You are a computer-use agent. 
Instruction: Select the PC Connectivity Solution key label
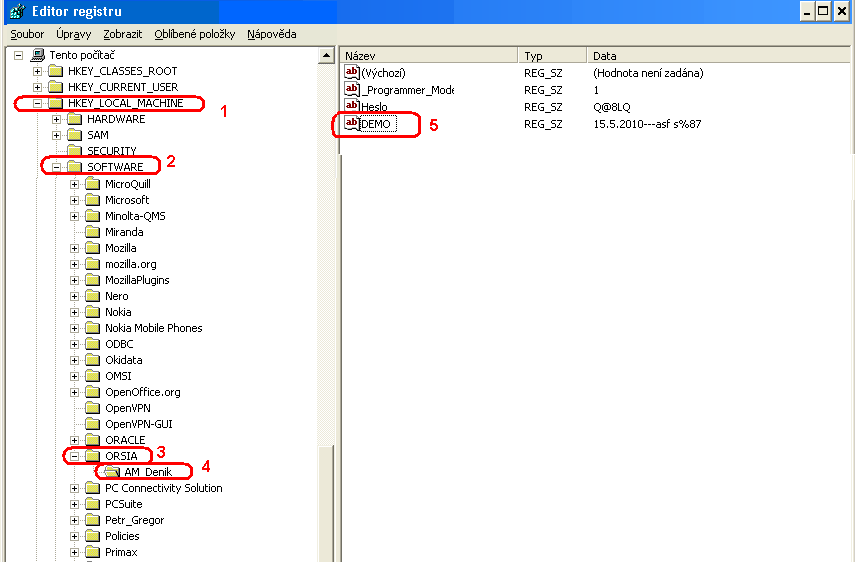pos(164,488)
